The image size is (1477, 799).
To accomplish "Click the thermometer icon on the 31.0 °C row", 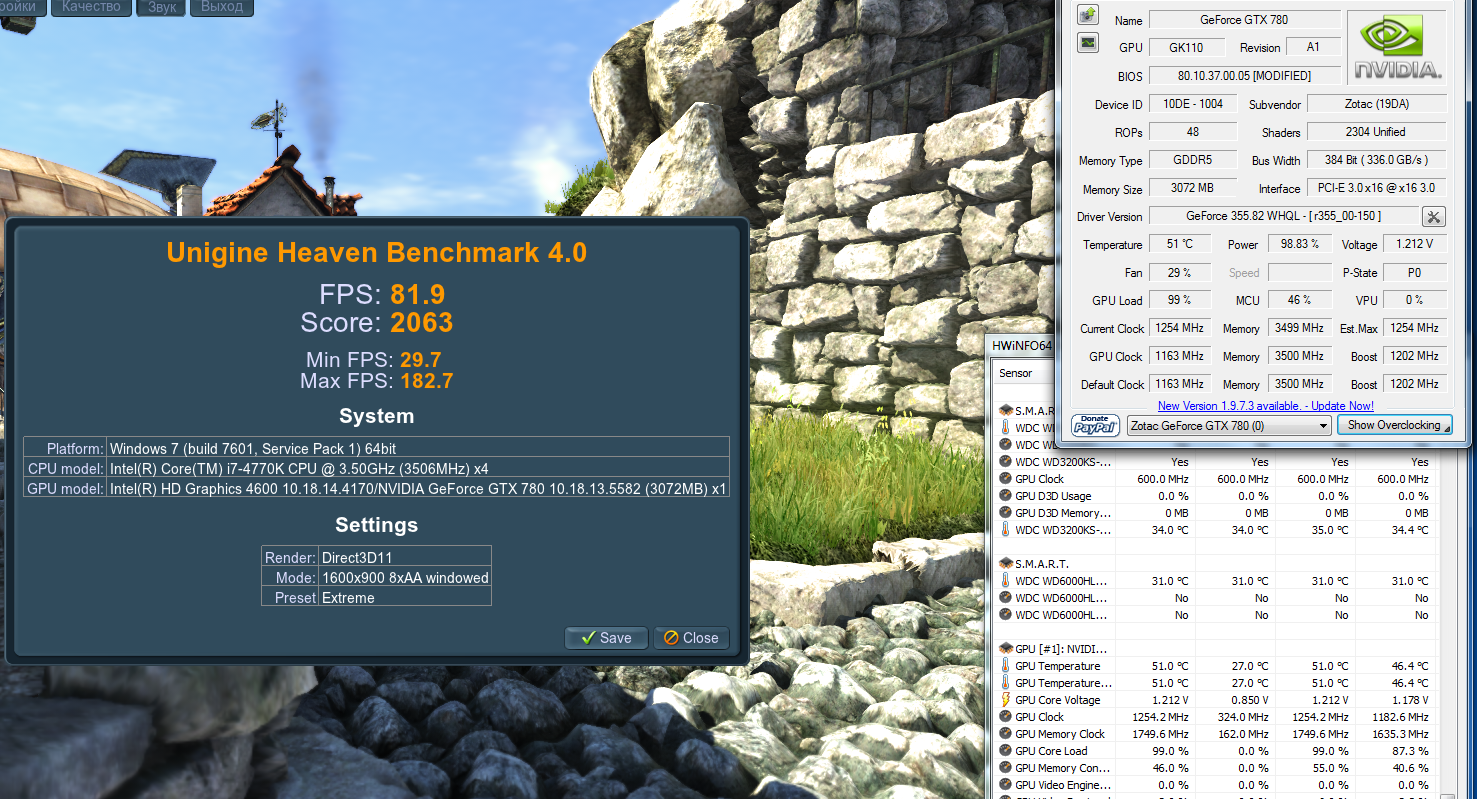I will 1005,581.
